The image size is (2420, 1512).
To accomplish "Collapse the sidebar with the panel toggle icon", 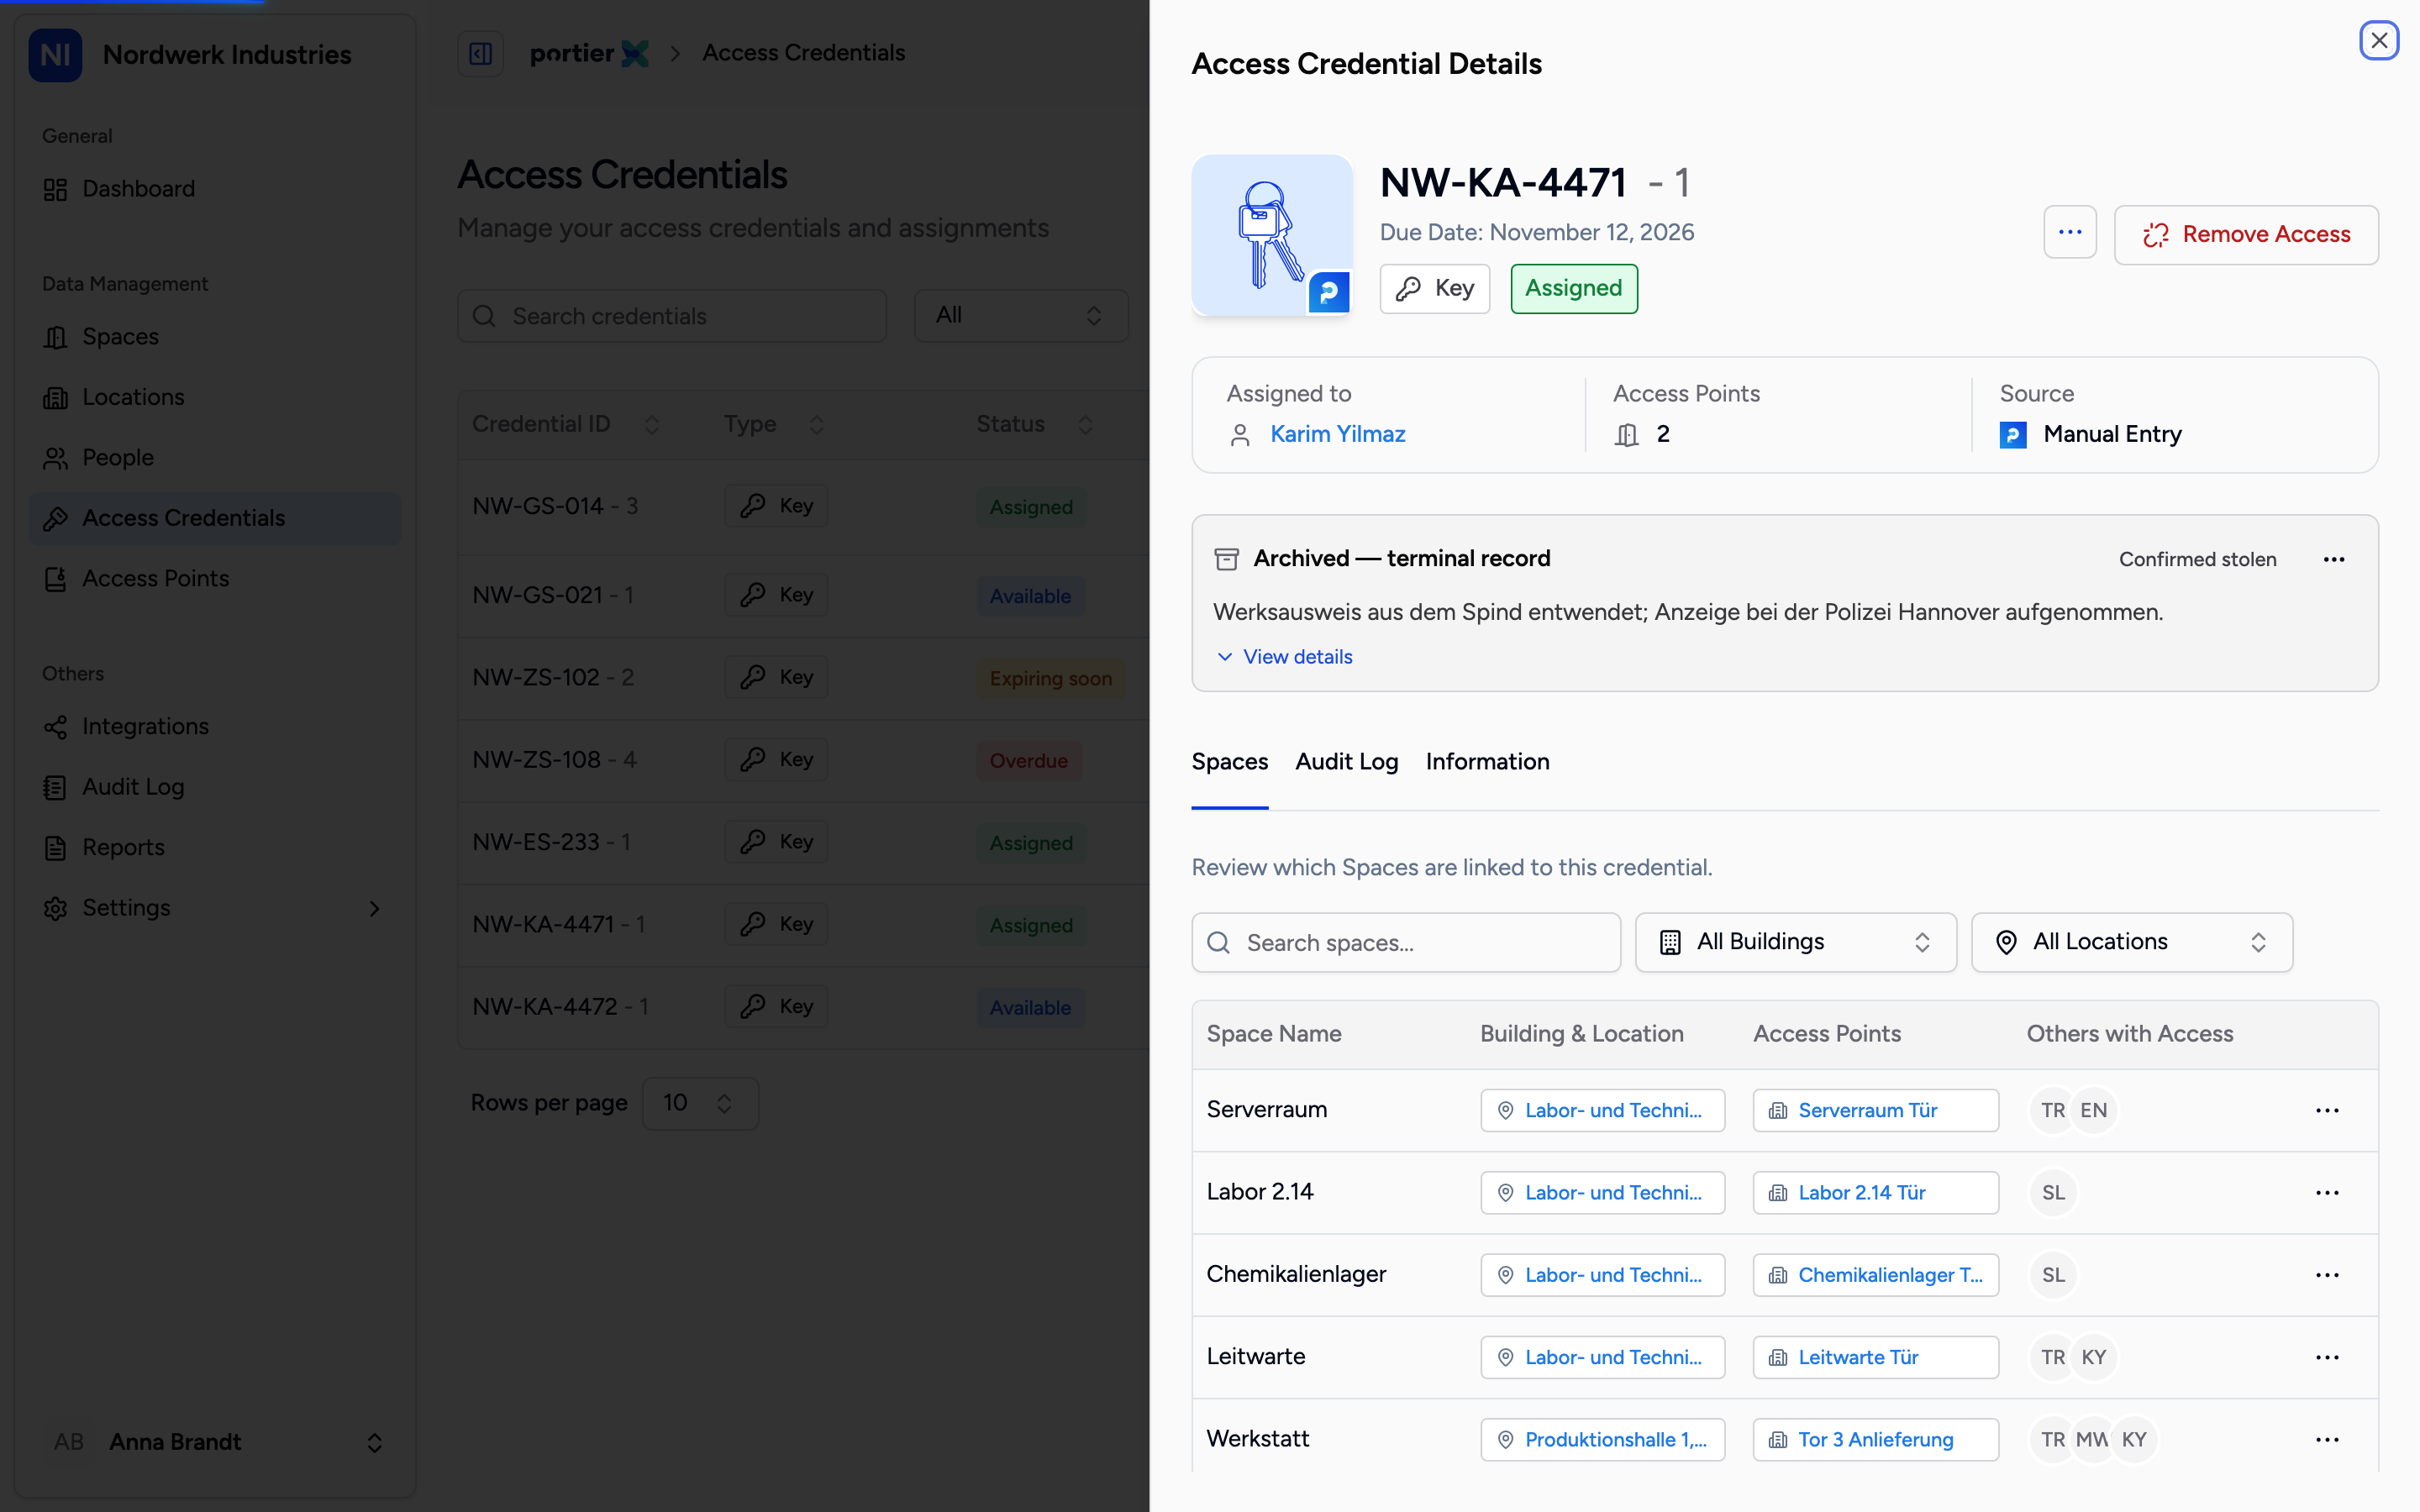I will (x=480, y=53).
